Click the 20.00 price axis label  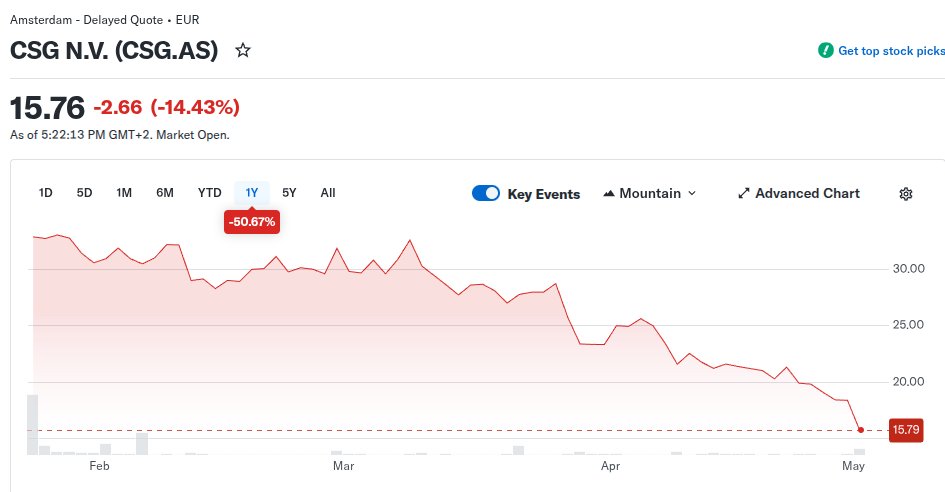[x=908, y=382]
